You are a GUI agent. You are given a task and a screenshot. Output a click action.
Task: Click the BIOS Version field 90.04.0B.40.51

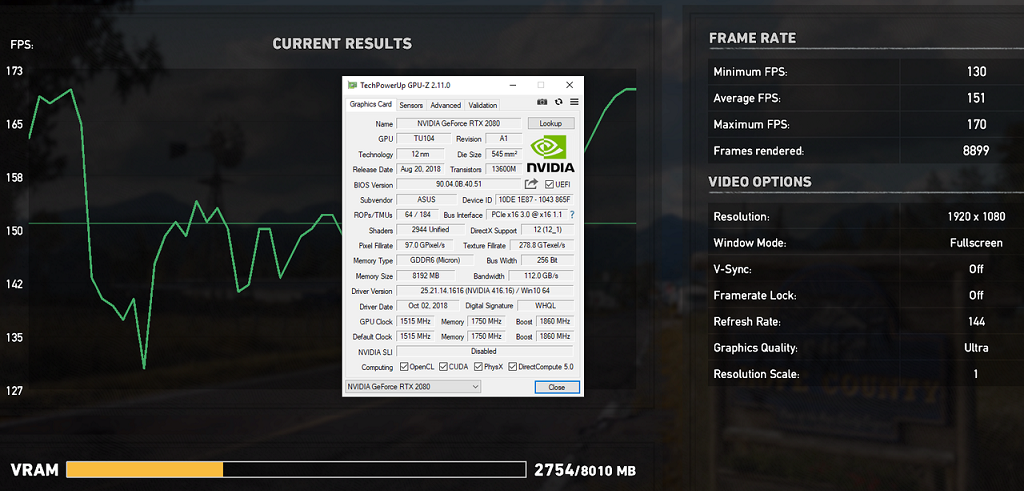tap(458, 185)
